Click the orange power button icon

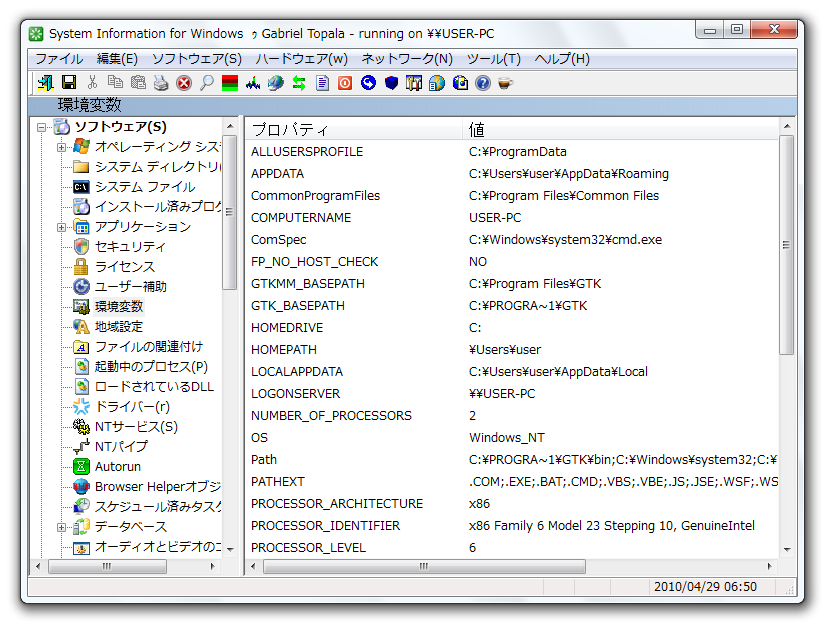[345, 83]
